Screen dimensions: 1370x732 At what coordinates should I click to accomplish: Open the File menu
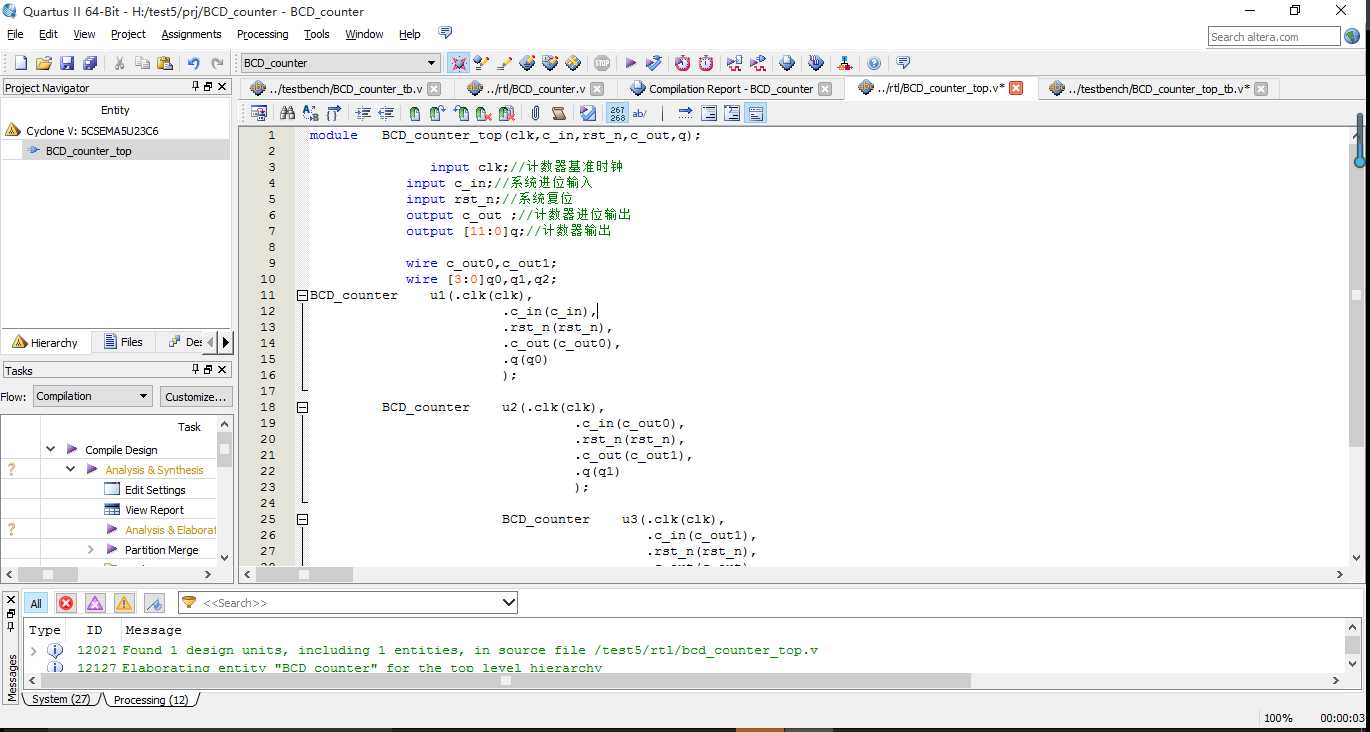(x=15, y=34)
